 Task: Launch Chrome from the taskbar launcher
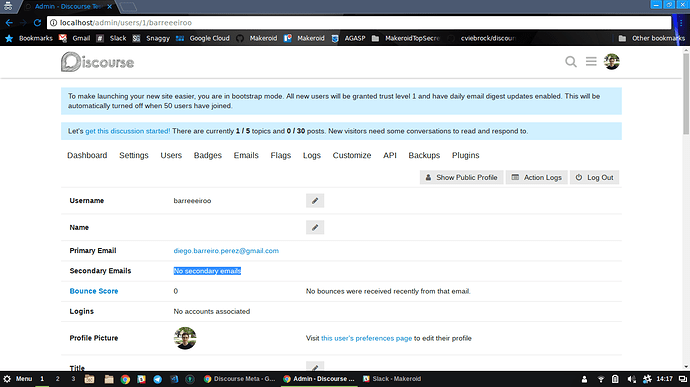125,379
